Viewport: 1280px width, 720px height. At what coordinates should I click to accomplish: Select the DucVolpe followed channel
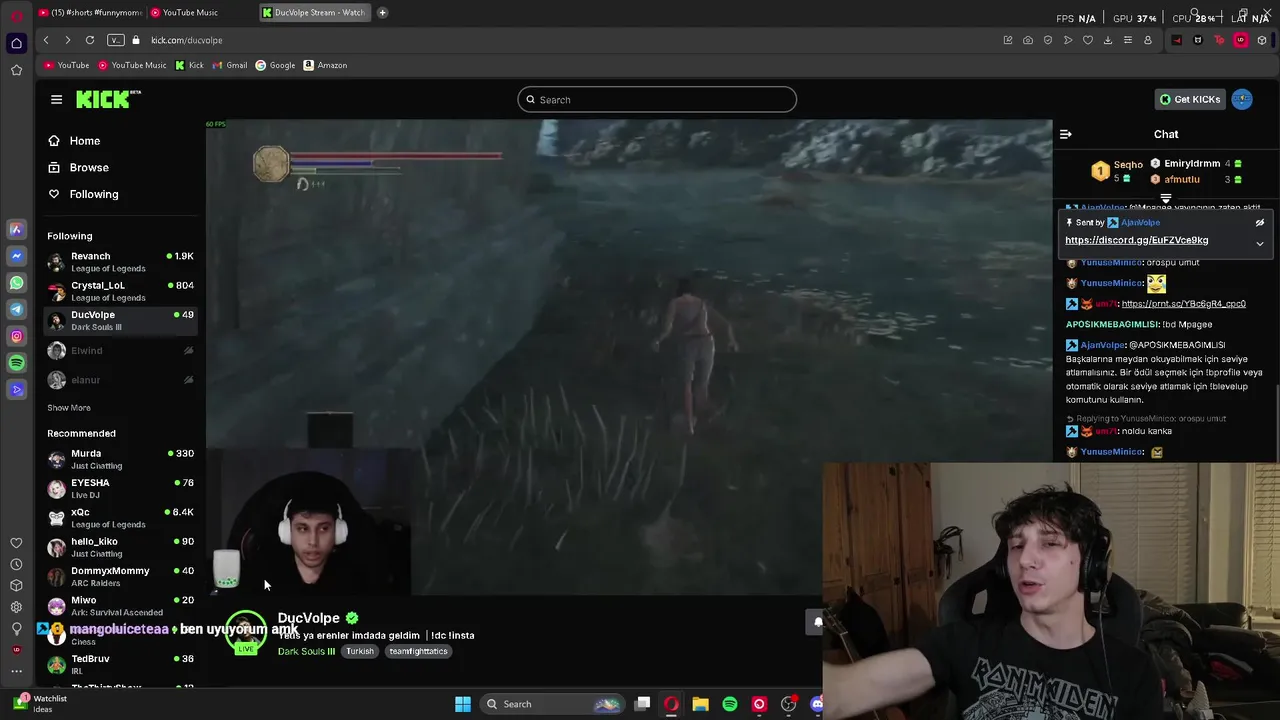[120, 320]
